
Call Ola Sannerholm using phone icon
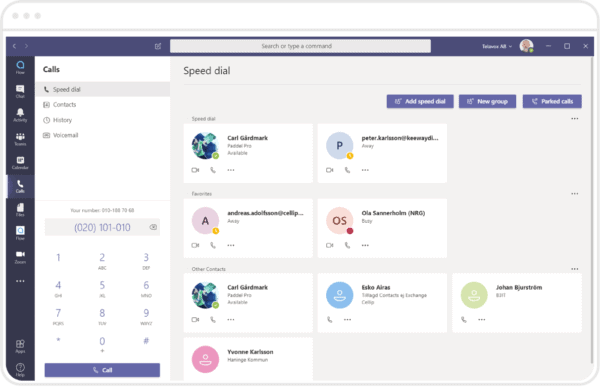[347, 245]
